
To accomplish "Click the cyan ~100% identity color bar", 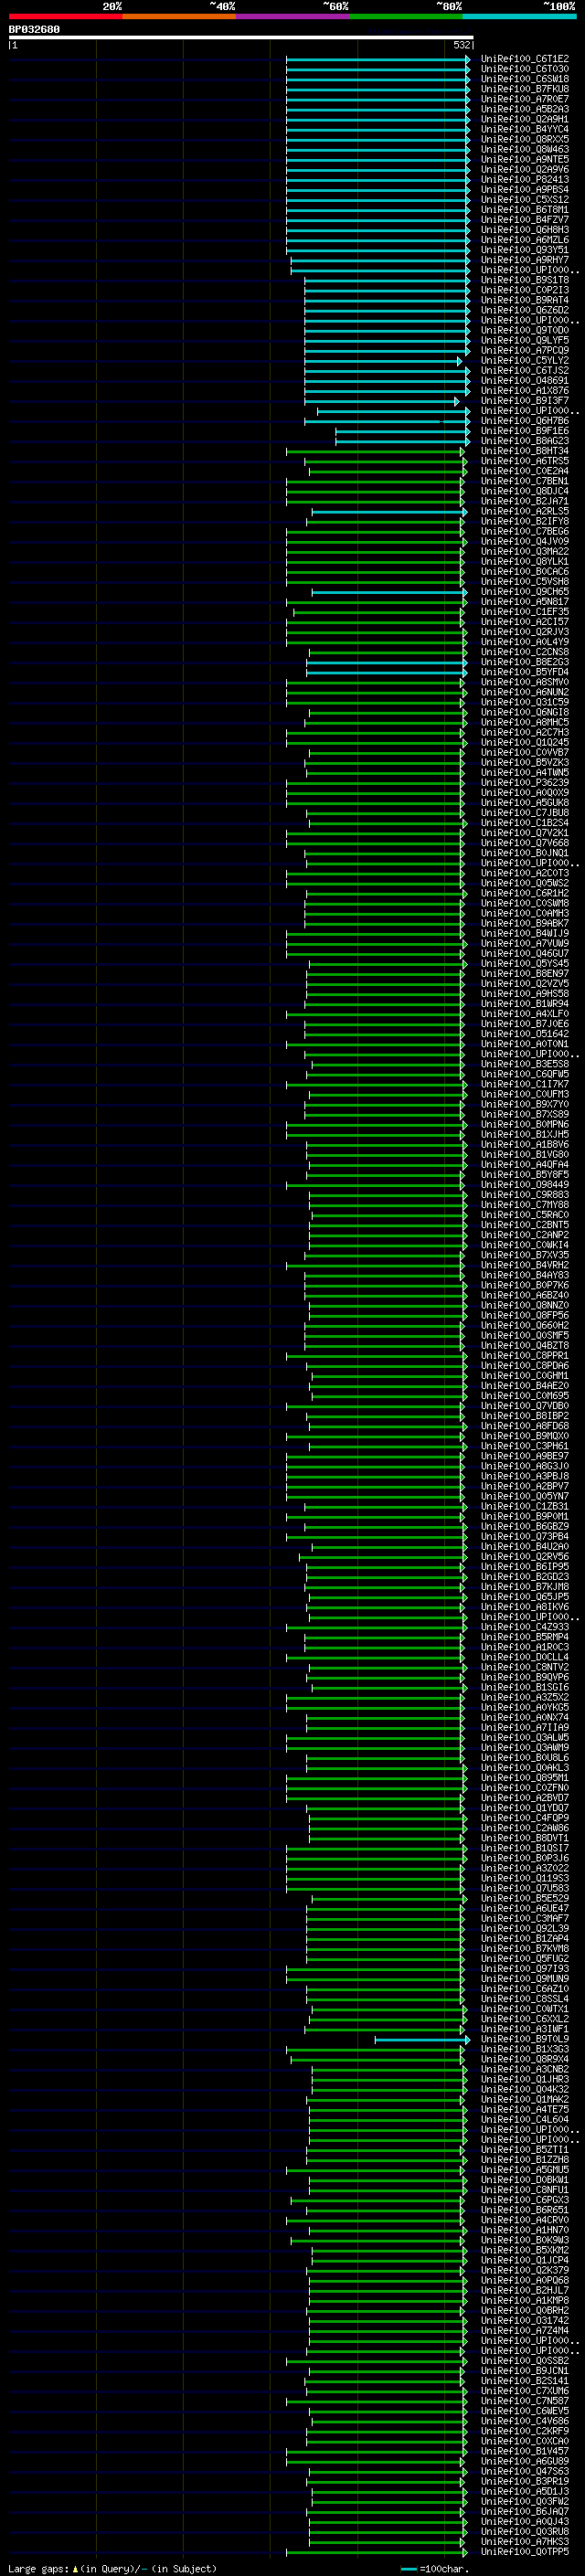I will tap(519, 16).
